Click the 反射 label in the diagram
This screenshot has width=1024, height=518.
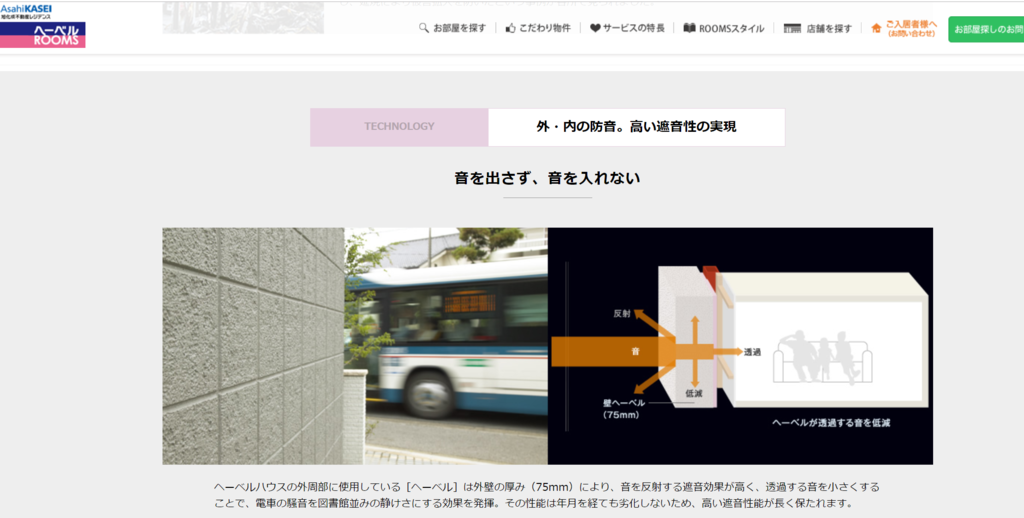(621, 313)
